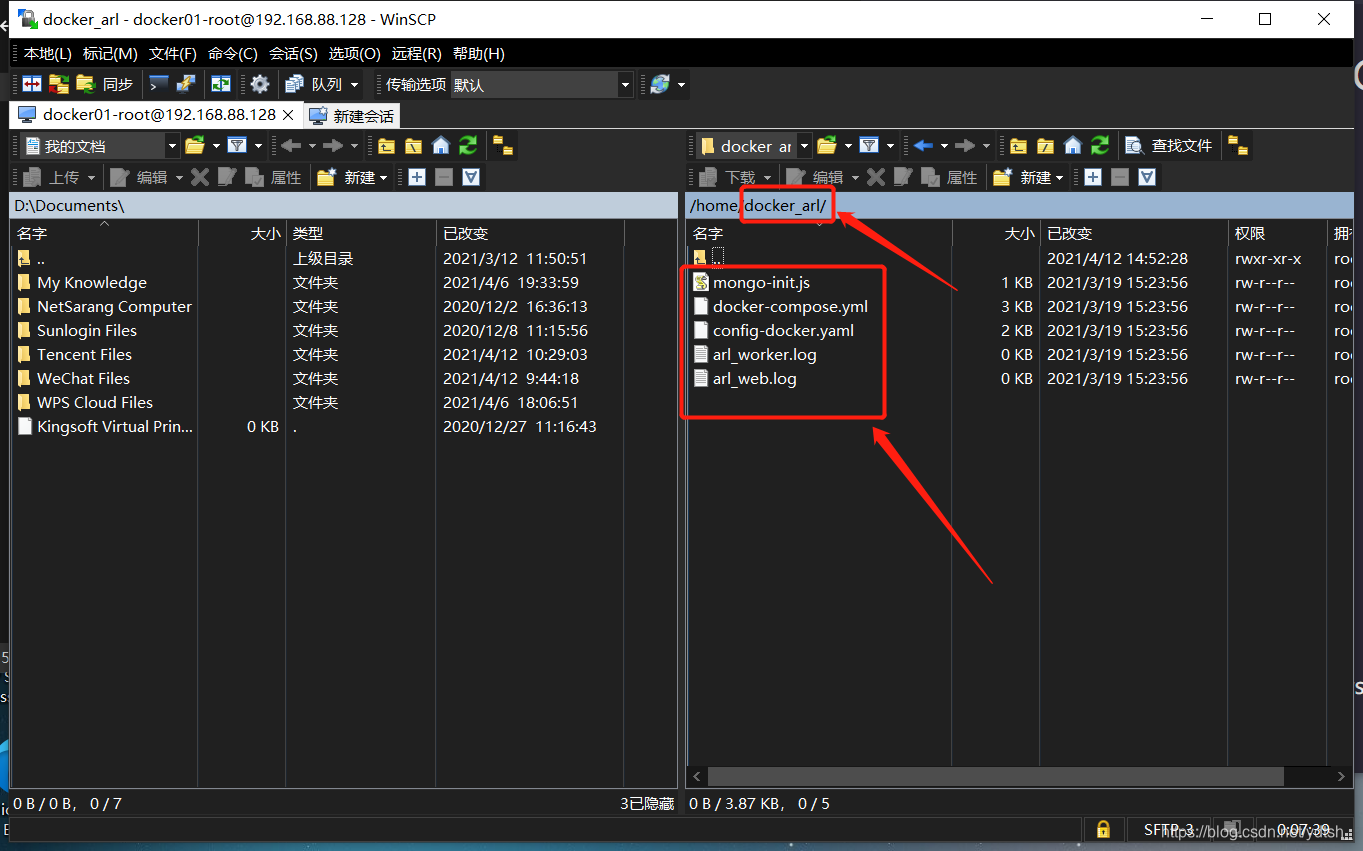Image resolution: width=1363 pixels, height=851 pixels.
Task: Expand the remote back history dropdown arrow
Action: 944,146
